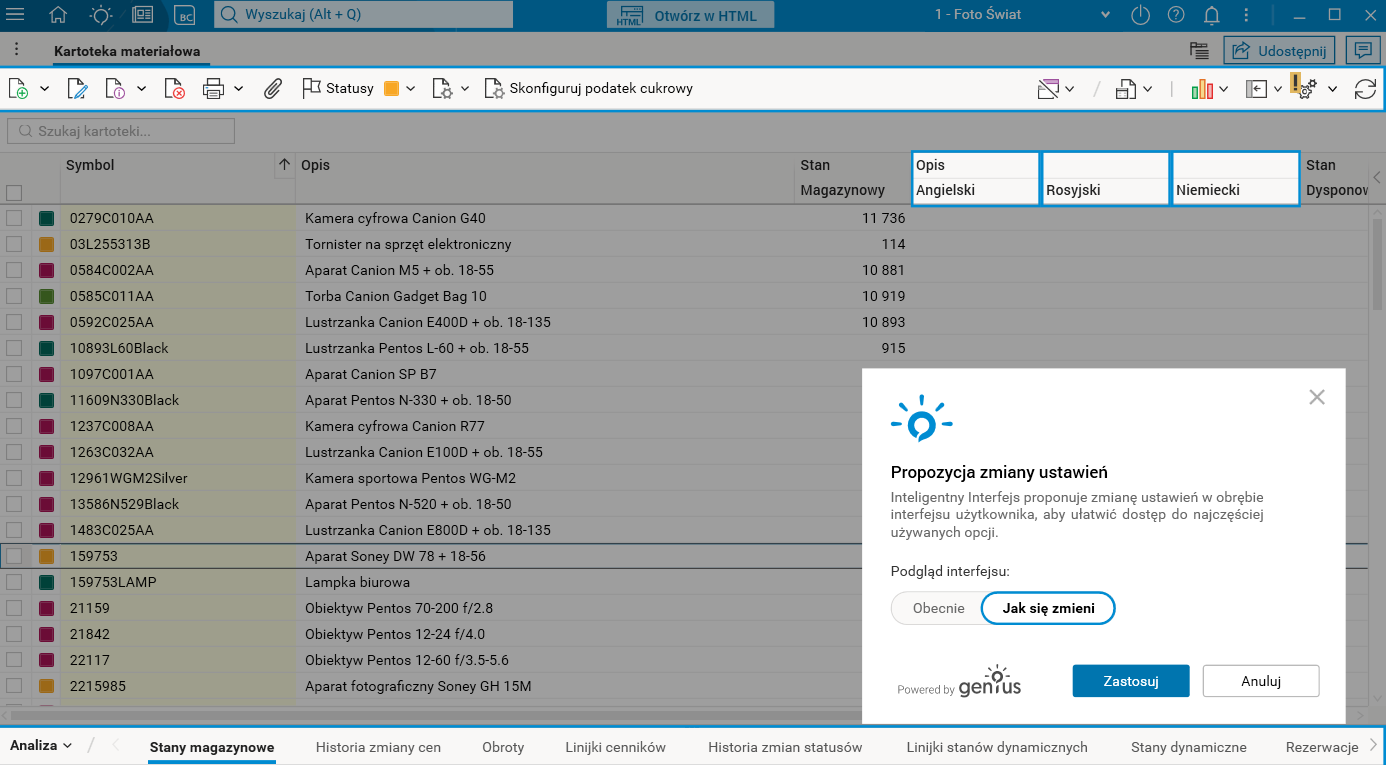Click the Anuluj button
1386x765 pixels.
click(1261, 681)
